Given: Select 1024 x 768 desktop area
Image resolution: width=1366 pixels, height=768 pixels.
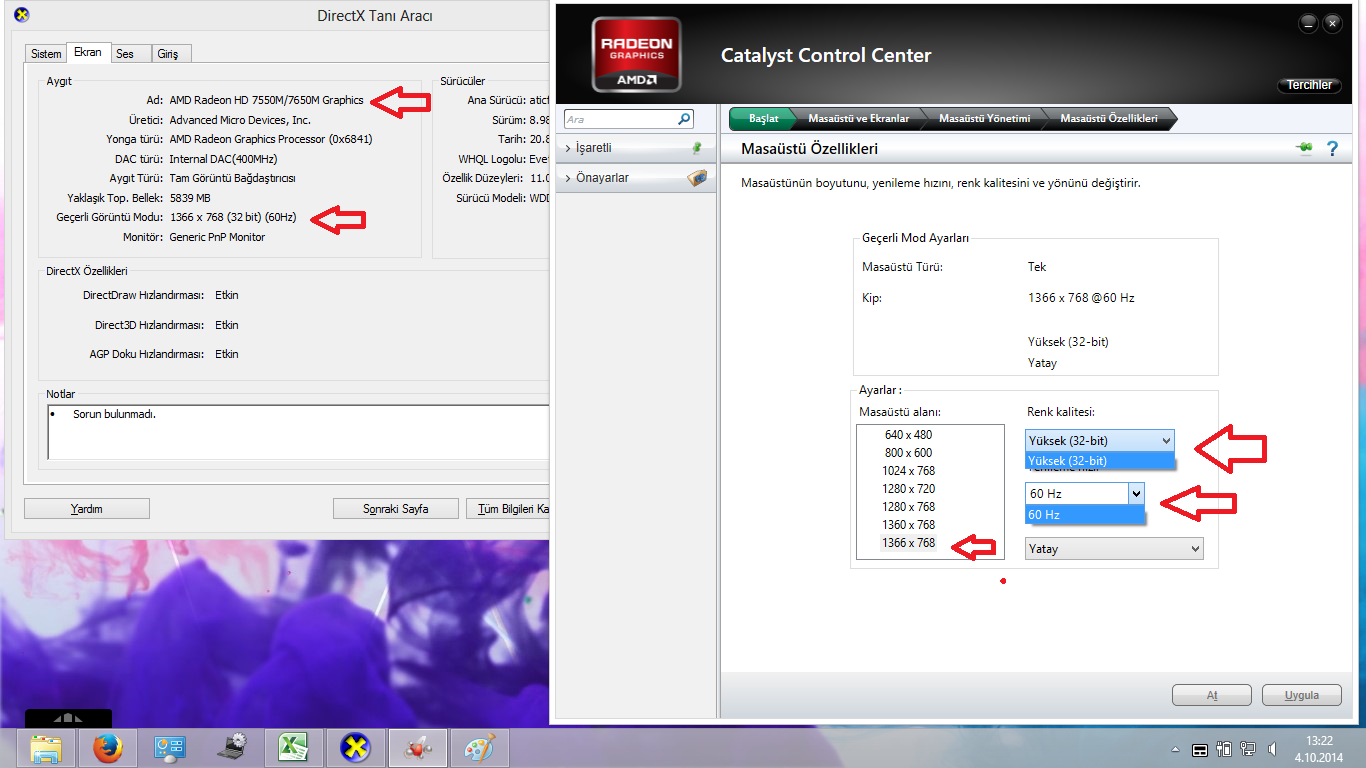Looking at the screenshot, I should 908,471.
